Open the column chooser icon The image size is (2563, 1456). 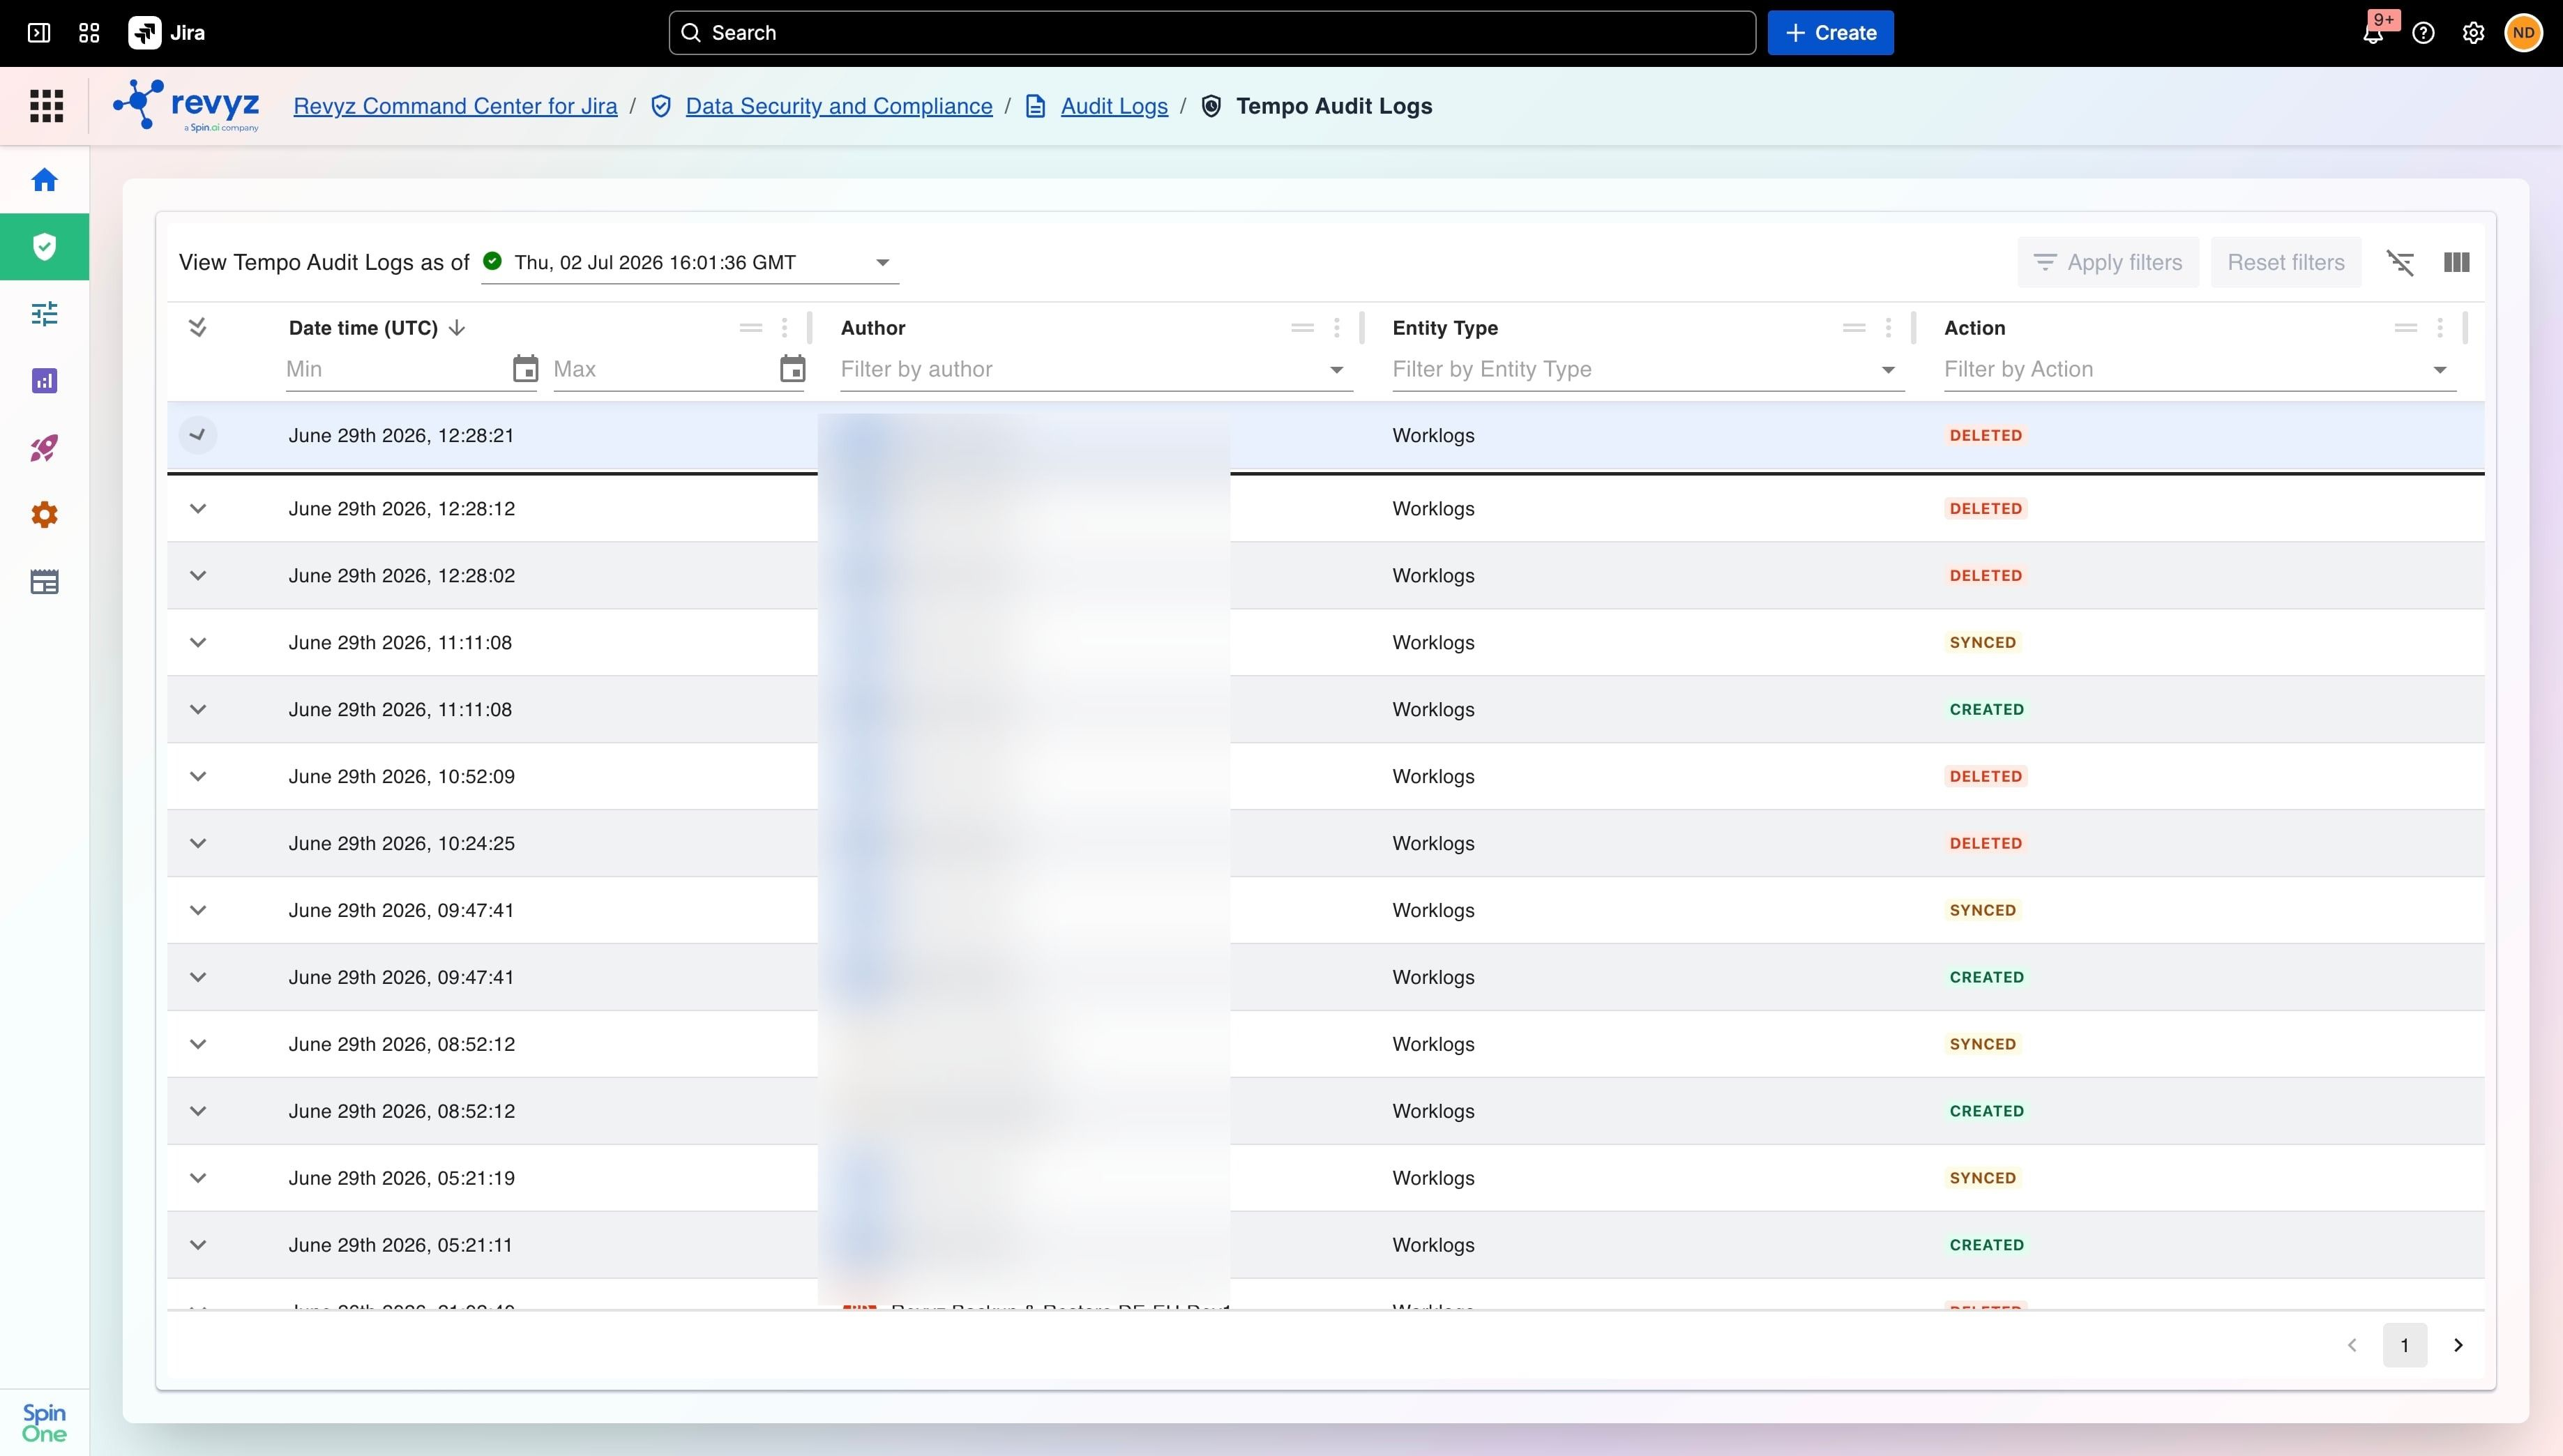2456,262
